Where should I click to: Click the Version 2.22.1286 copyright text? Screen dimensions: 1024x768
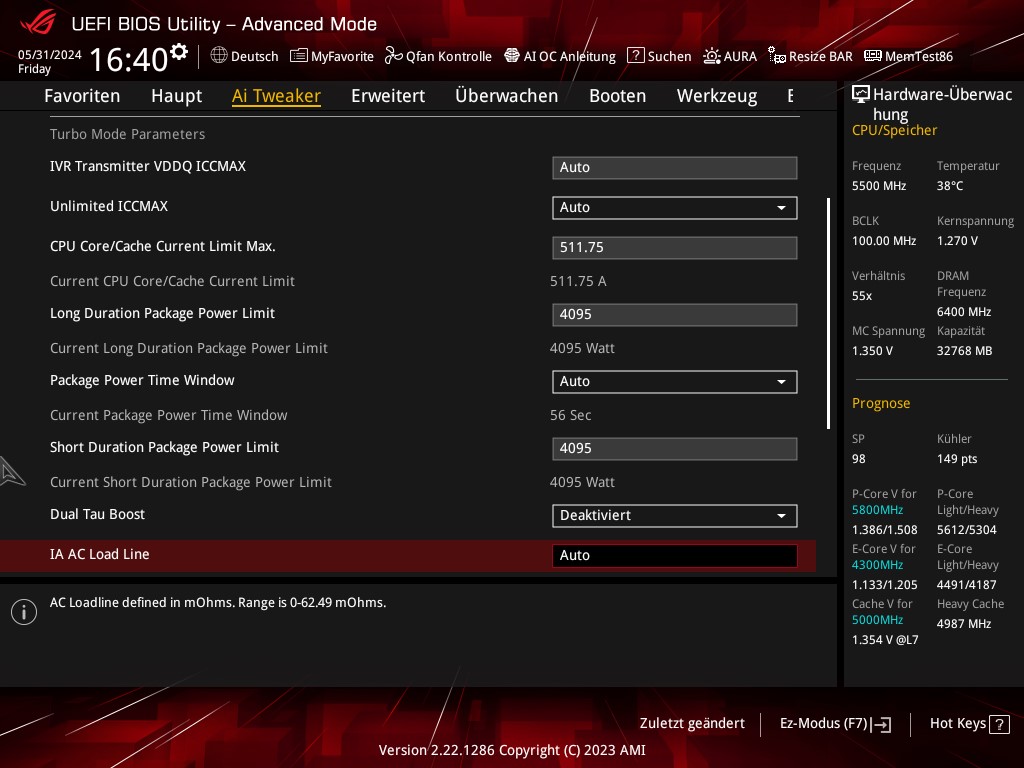[x=512, y=750]
